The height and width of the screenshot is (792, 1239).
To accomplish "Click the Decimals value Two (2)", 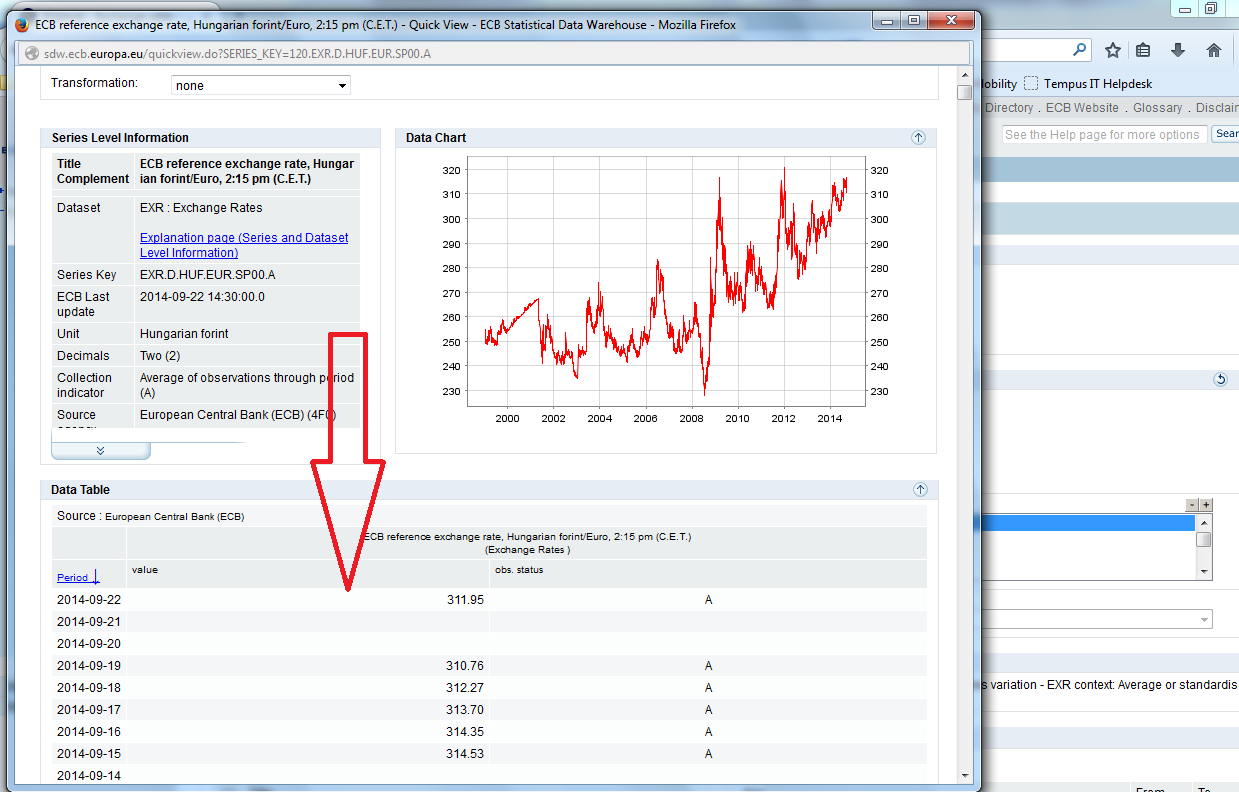I will tap(160, 356).
